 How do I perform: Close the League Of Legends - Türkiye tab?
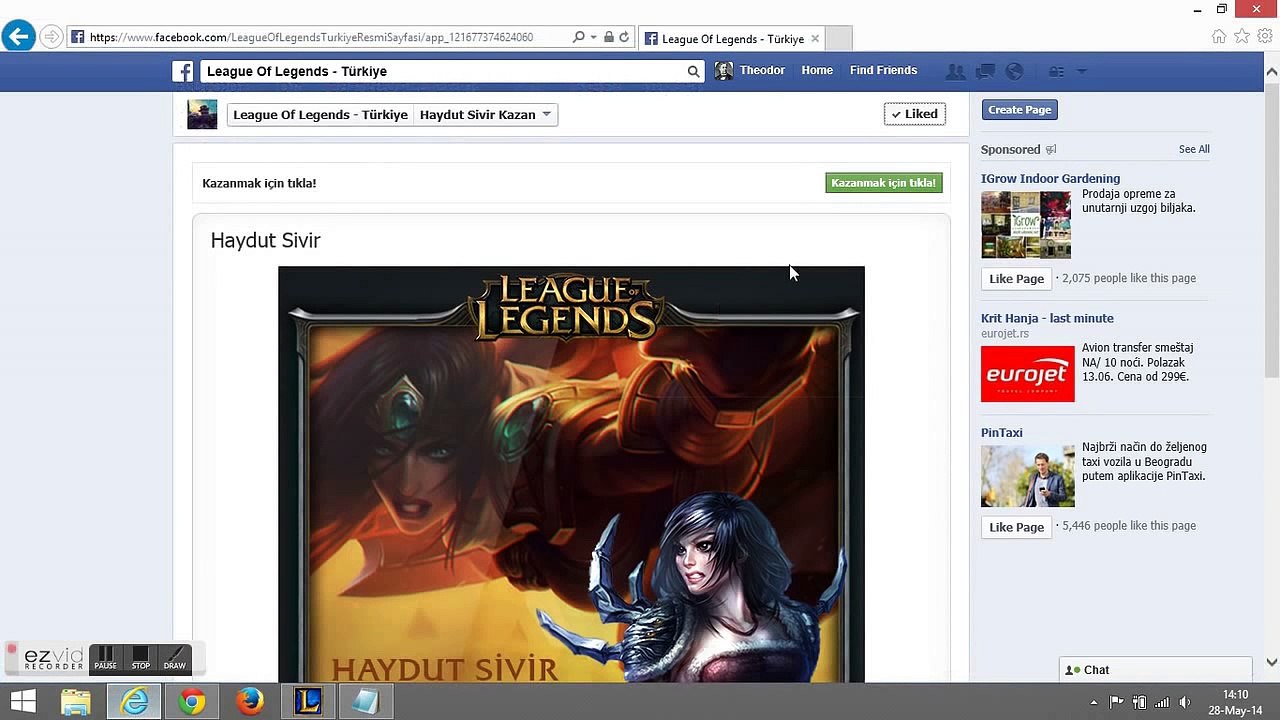pos(815,39)
